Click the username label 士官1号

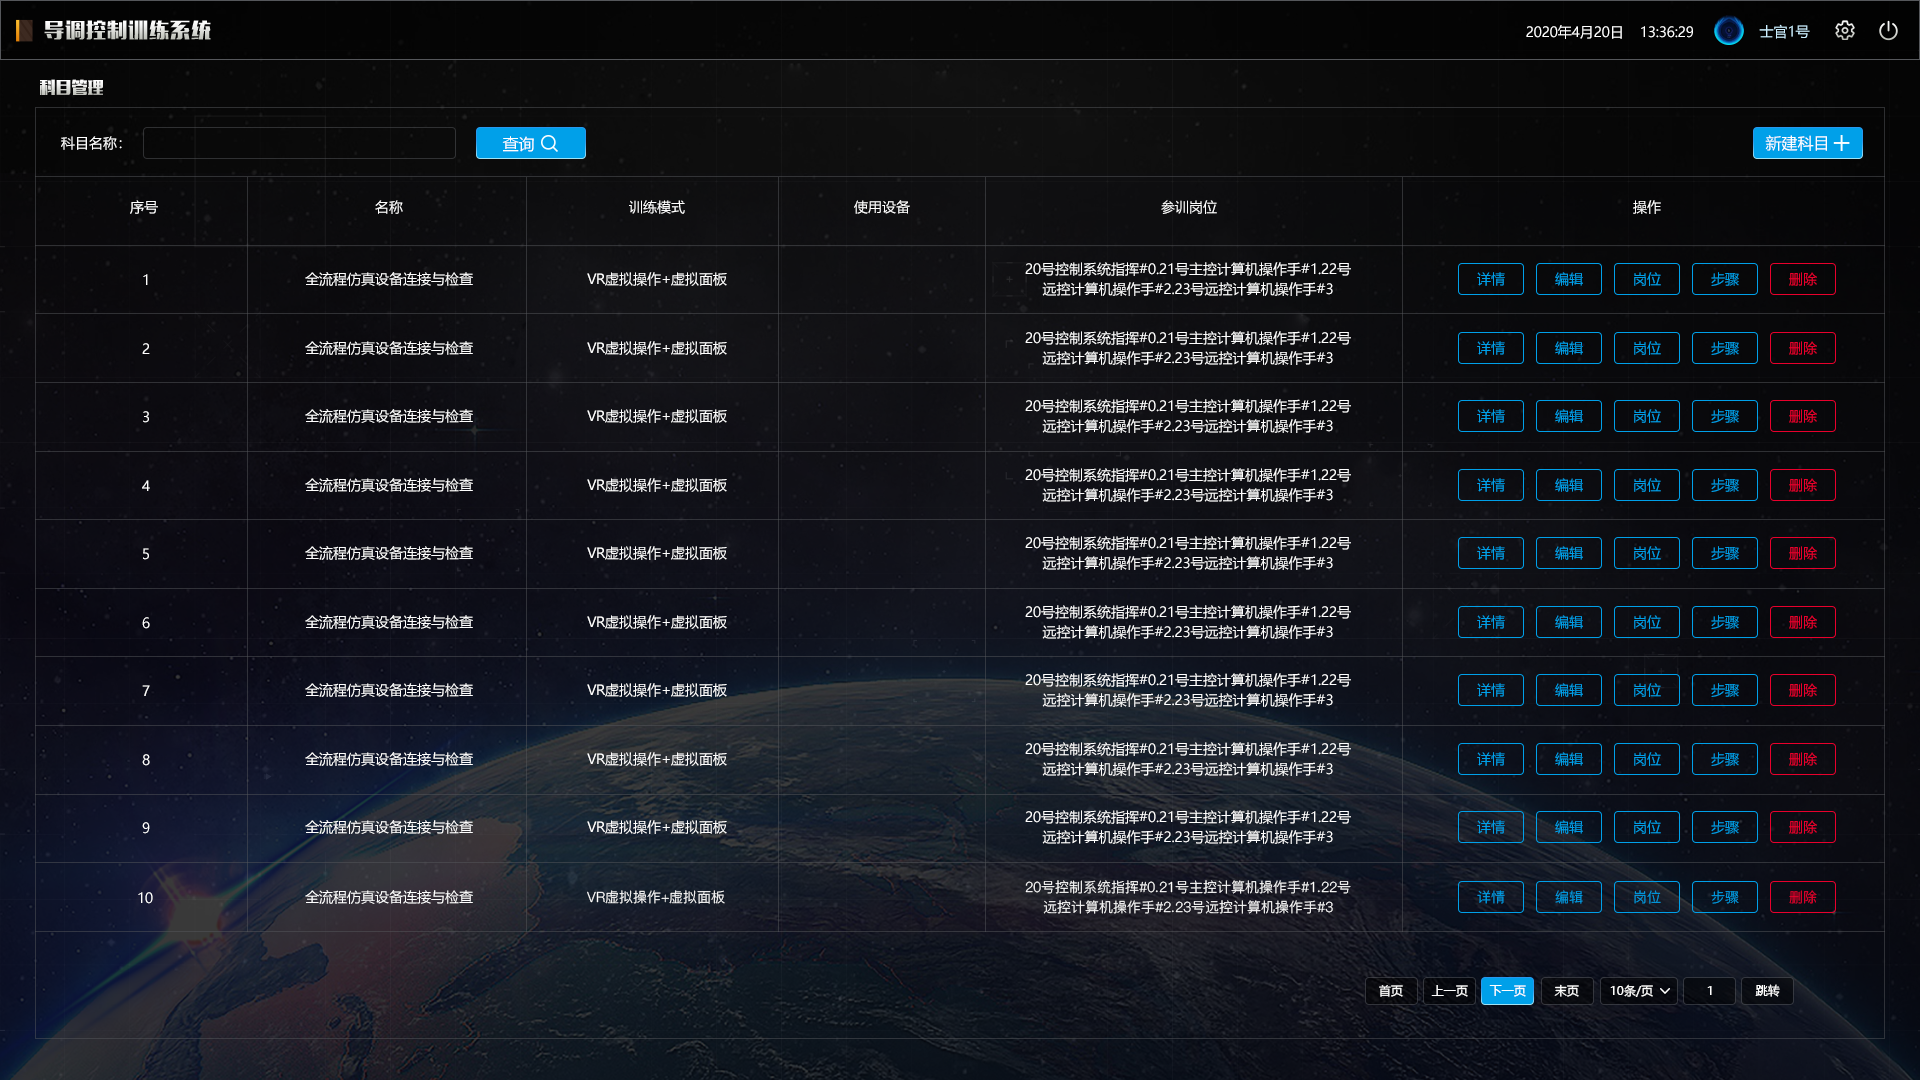(1784, 32)
